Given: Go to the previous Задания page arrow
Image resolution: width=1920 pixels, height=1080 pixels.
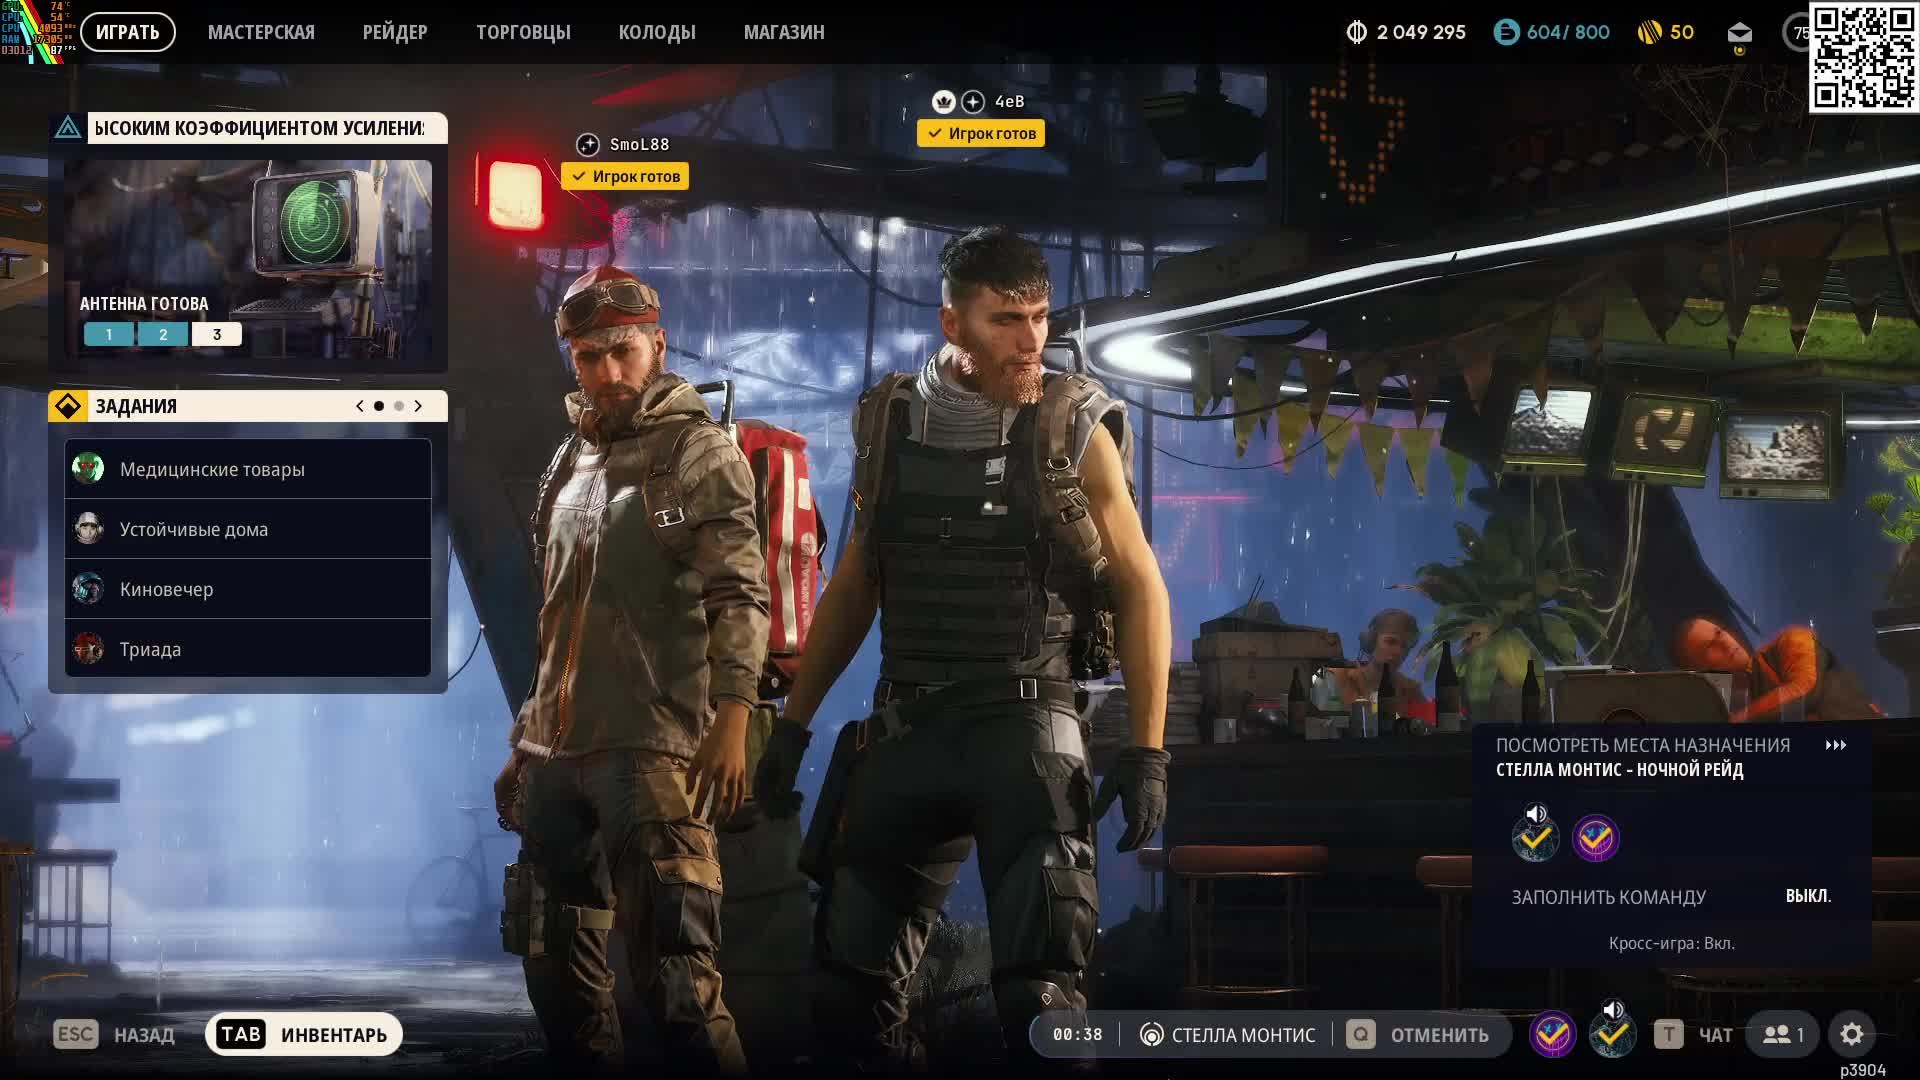Looking at the screenshot, I should [360, 406].
